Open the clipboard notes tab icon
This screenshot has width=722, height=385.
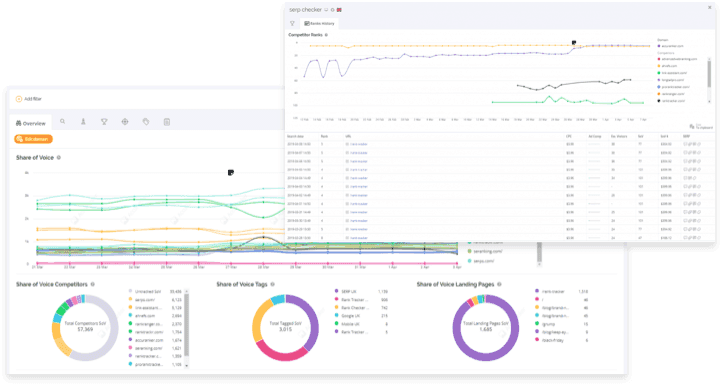(x=167, y=122)
